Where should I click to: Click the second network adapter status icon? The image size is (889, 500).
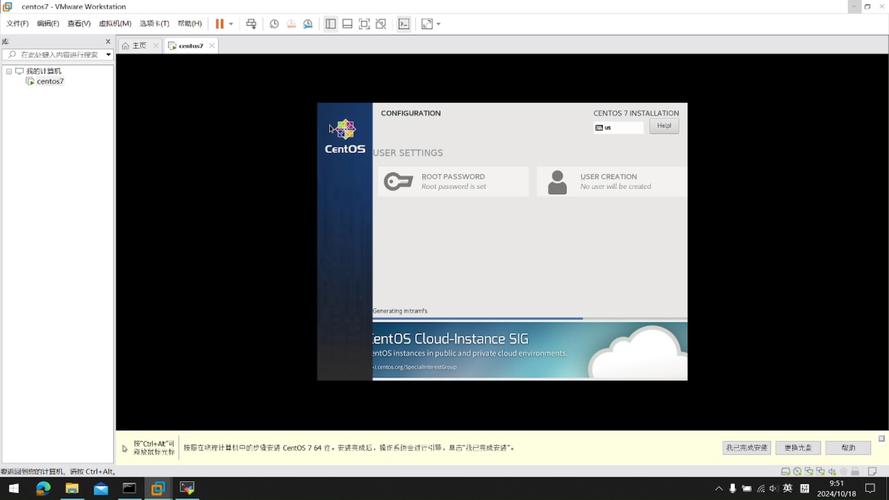(x=820, y=471)
